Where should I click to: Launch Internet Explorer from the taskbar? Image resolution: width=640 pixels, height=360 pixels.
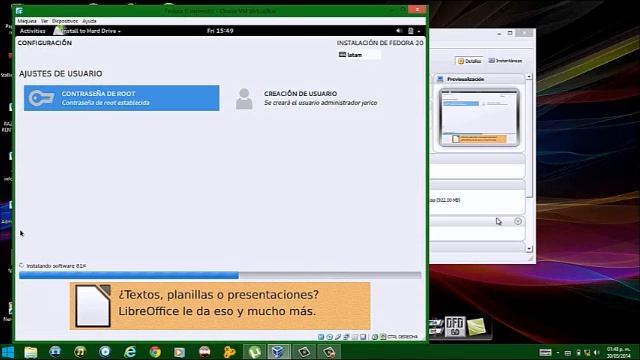130,352
